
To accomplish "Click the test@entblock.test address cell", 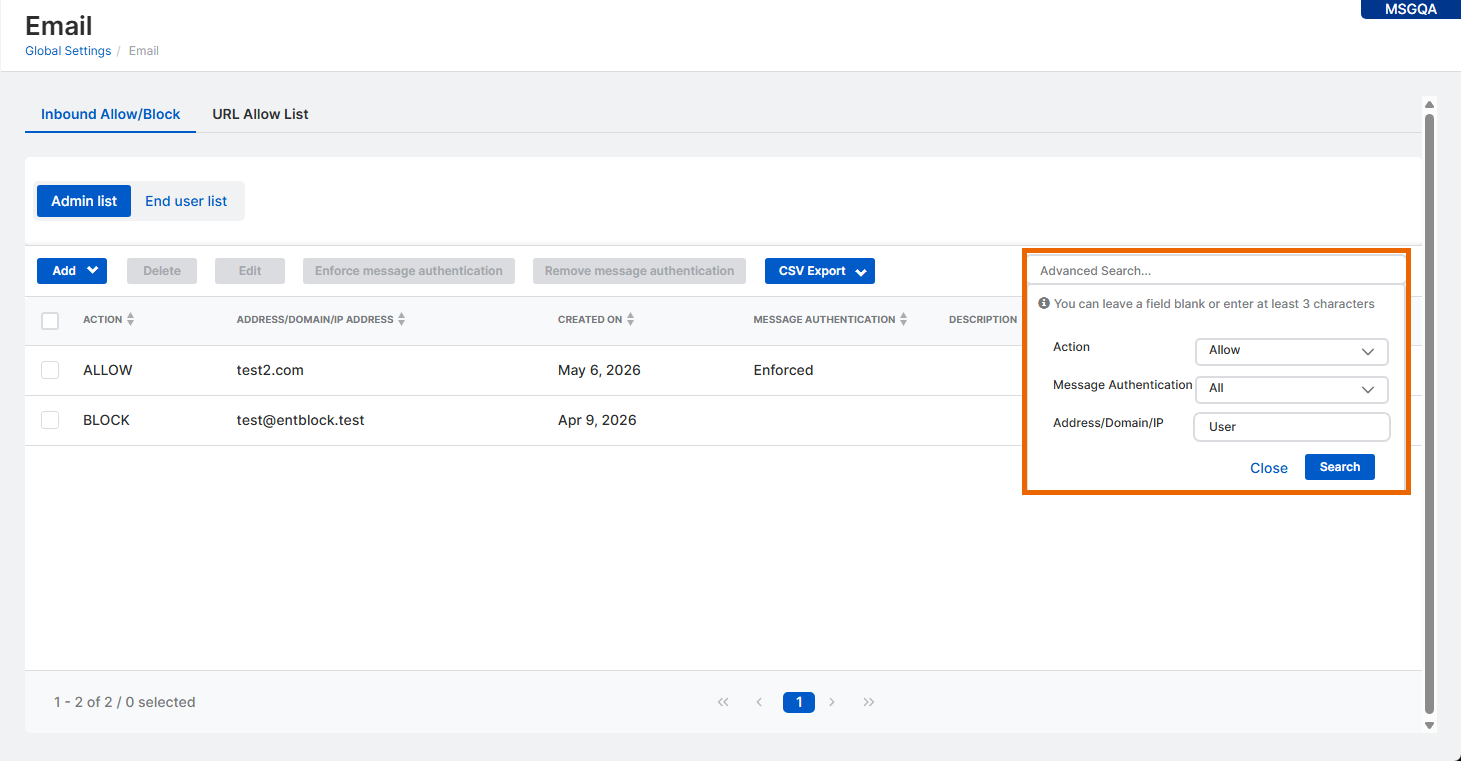I will (x=301, y=420).
